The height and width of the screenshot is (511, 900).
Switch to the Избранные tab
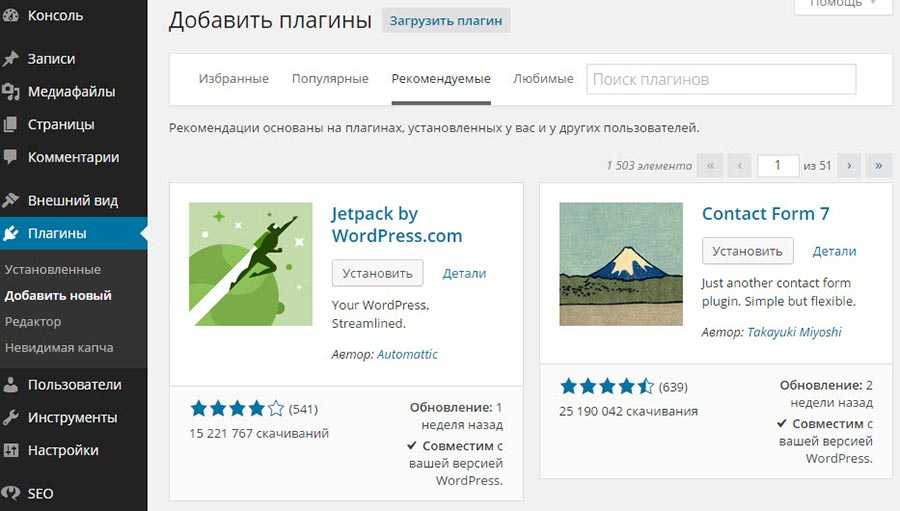point(233,79)
